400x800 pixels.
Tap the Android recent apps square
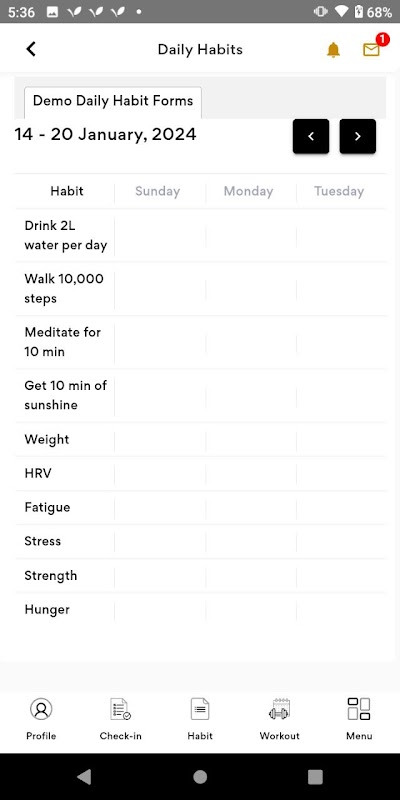(x=315, y=777)
